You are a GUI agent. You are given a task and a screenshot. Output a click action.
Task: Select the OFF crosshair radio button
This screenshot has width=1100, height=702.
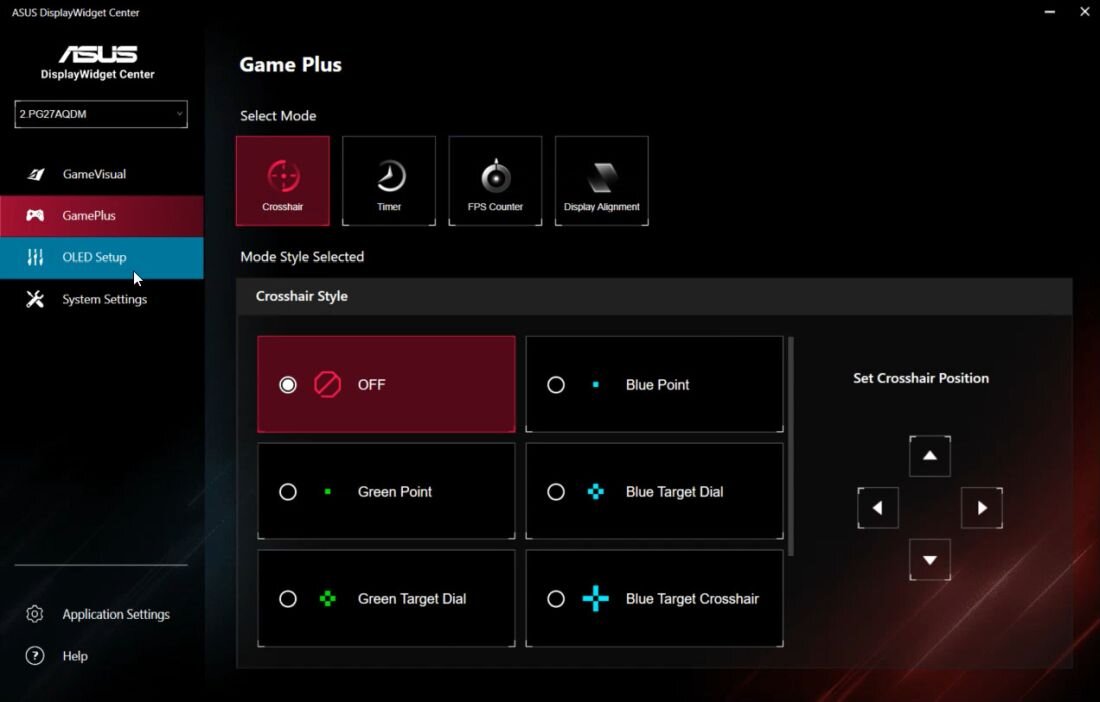(288, 384)
